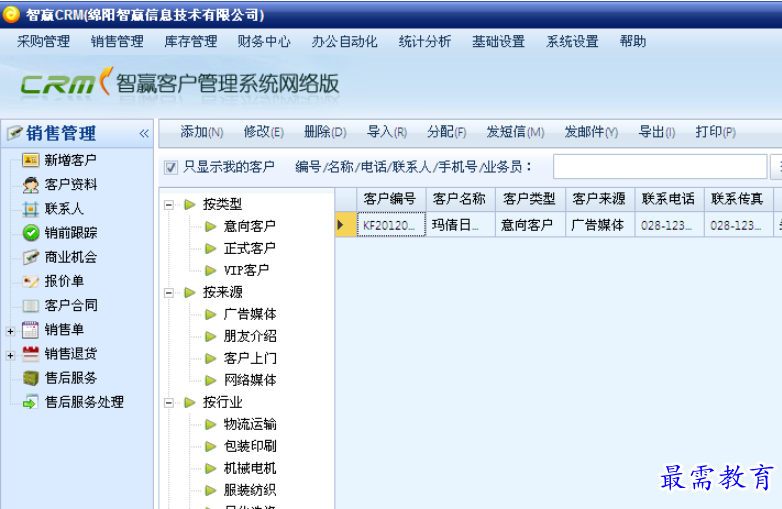Open the 库存管理 menu
This screenshot has height=509, width=782.
(191, 41)
